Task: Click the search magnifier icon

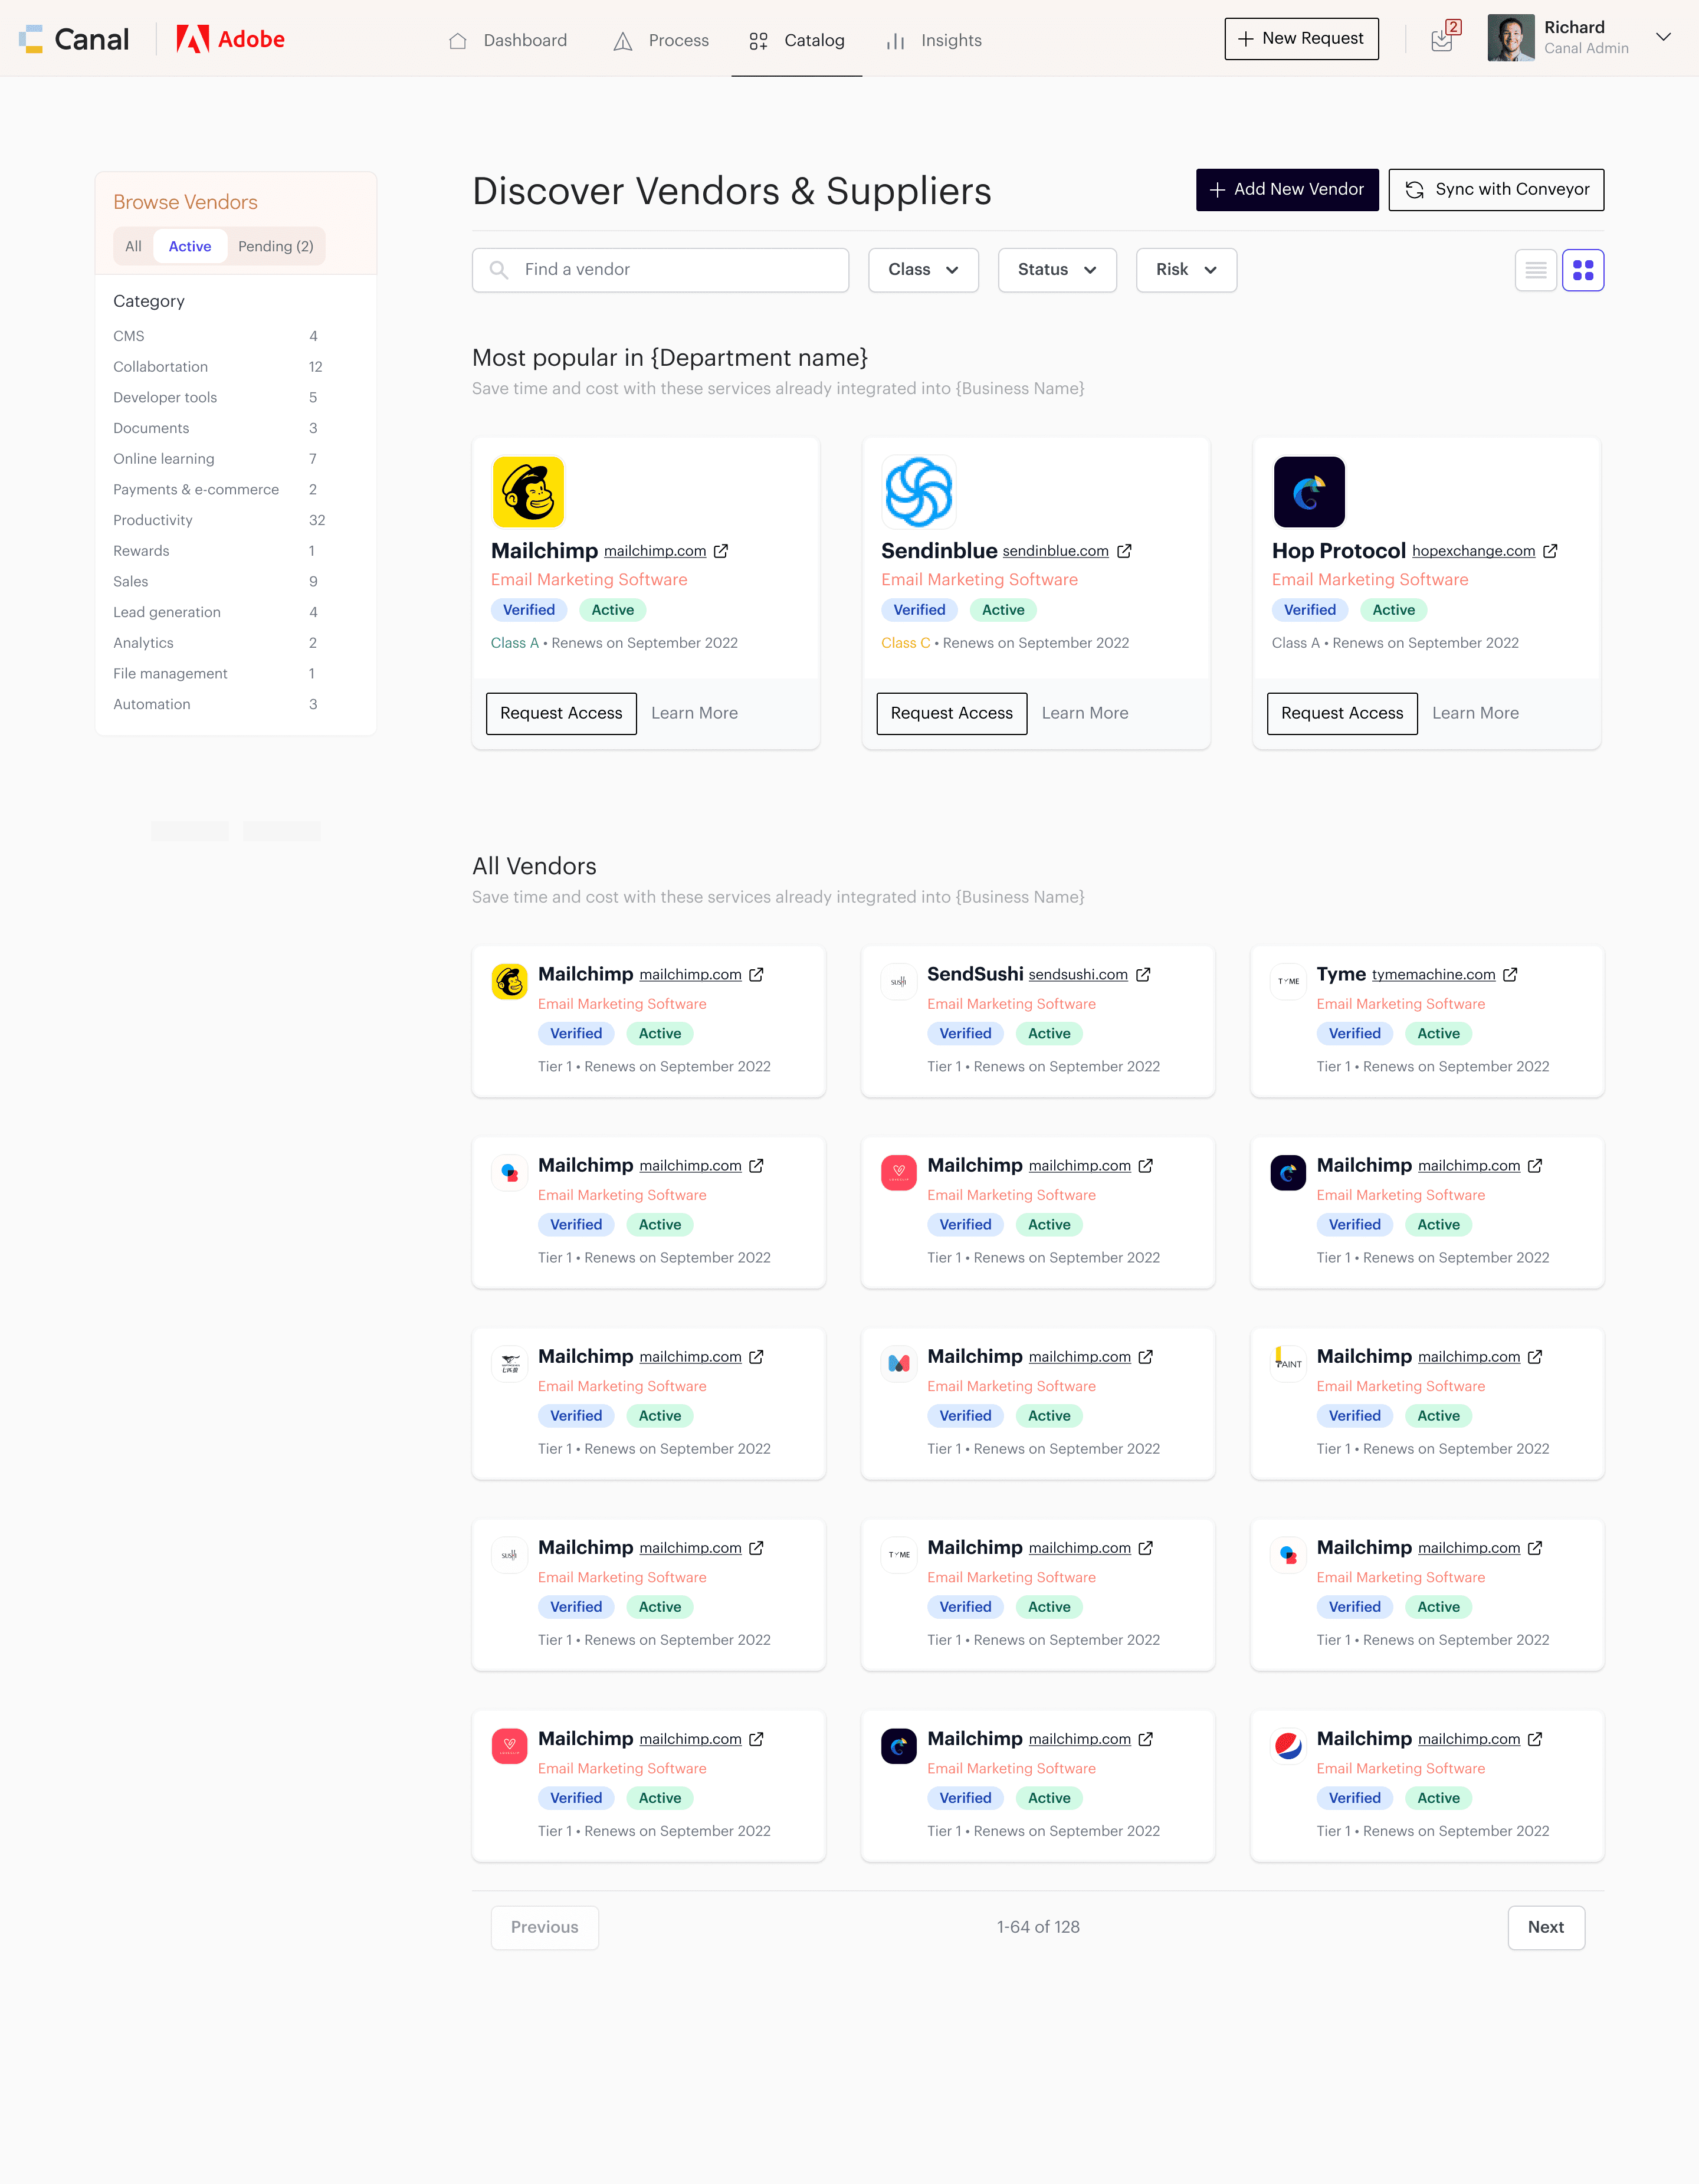Action: click(498, 270)
